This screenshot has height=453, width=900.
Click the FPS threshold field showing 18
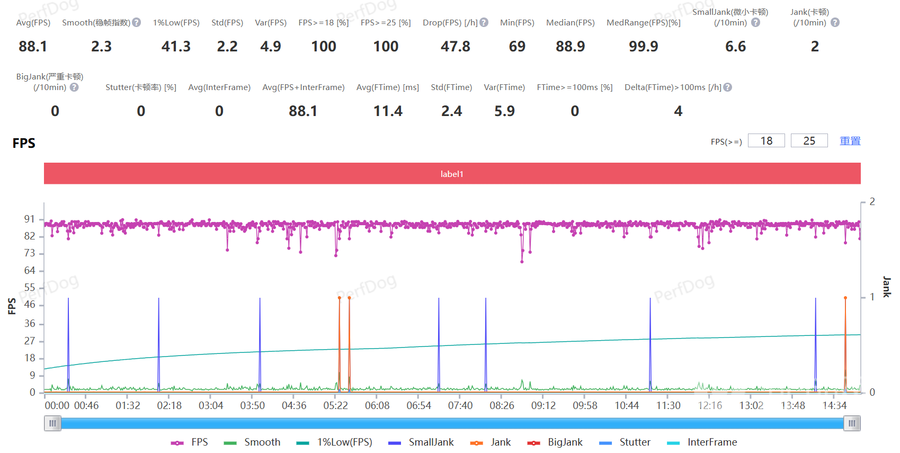point(767,141)
